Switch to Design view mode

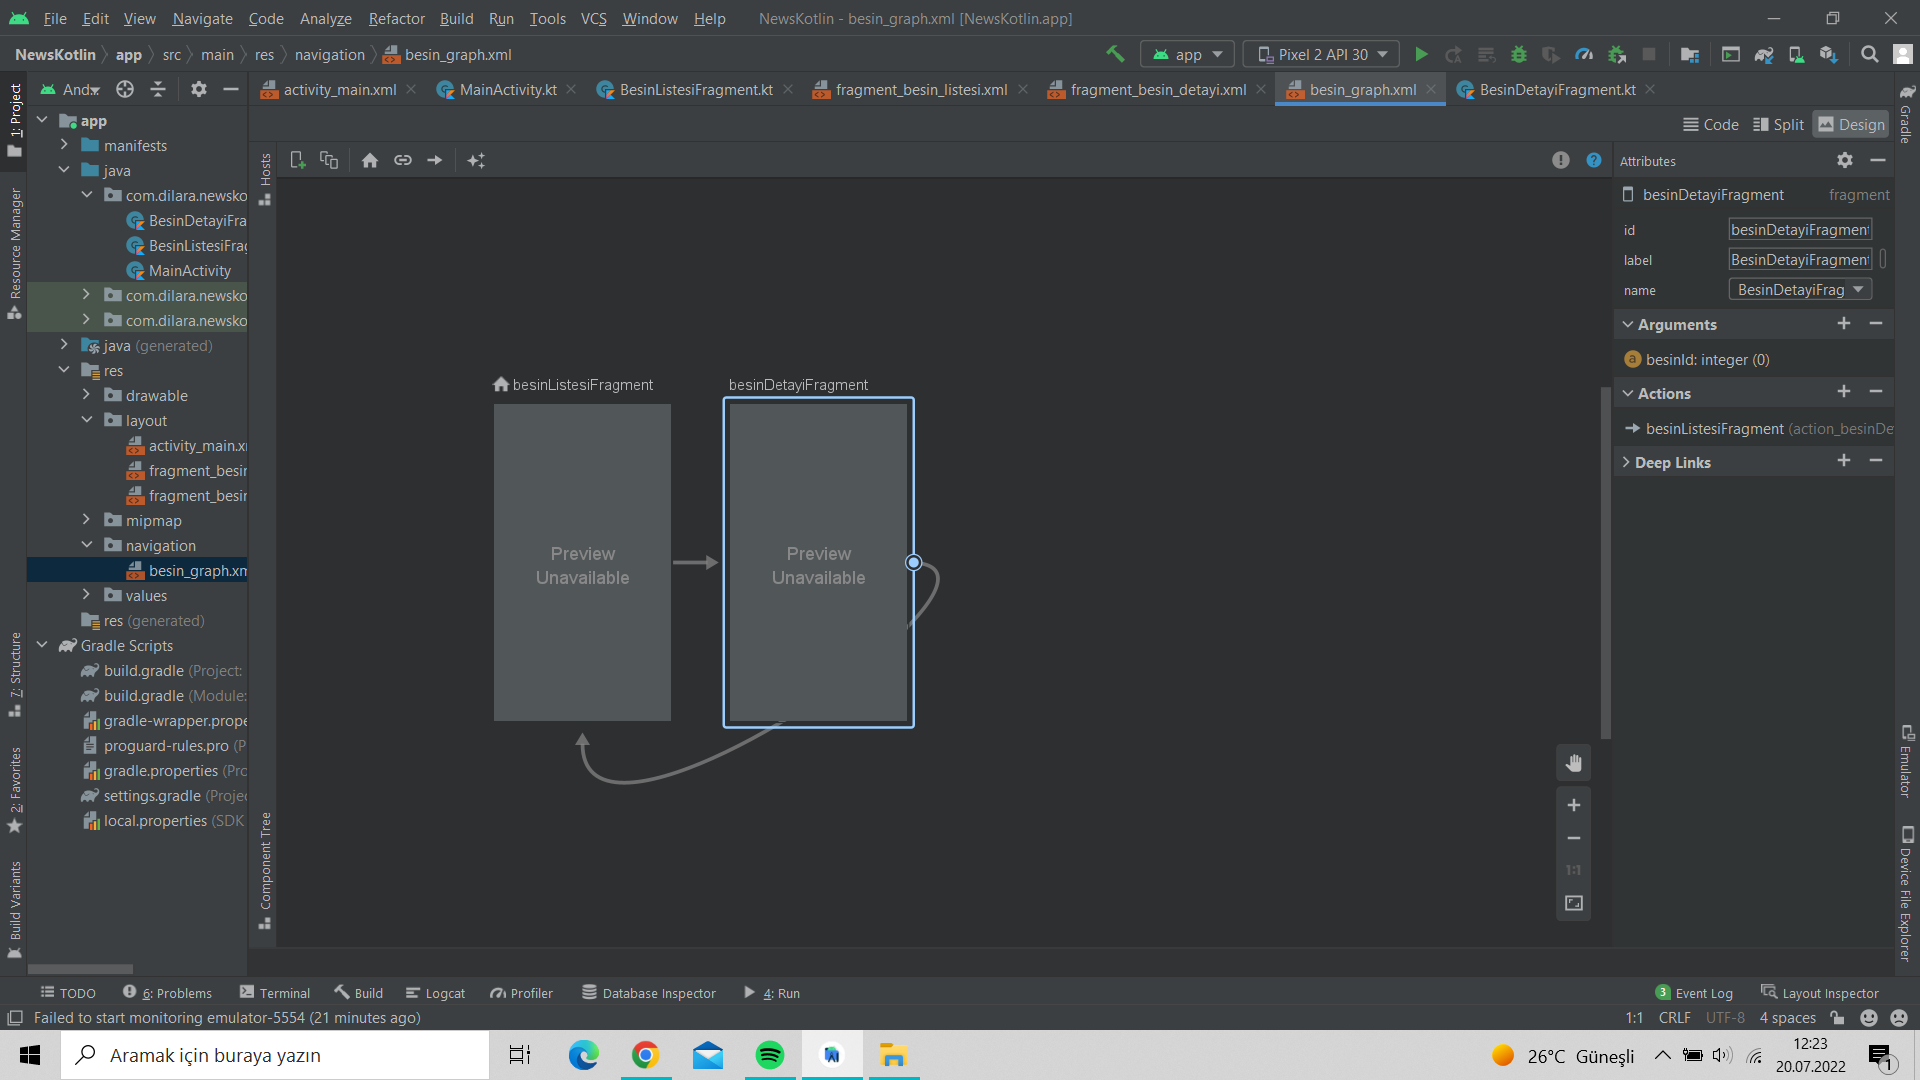click(1850, 124)
